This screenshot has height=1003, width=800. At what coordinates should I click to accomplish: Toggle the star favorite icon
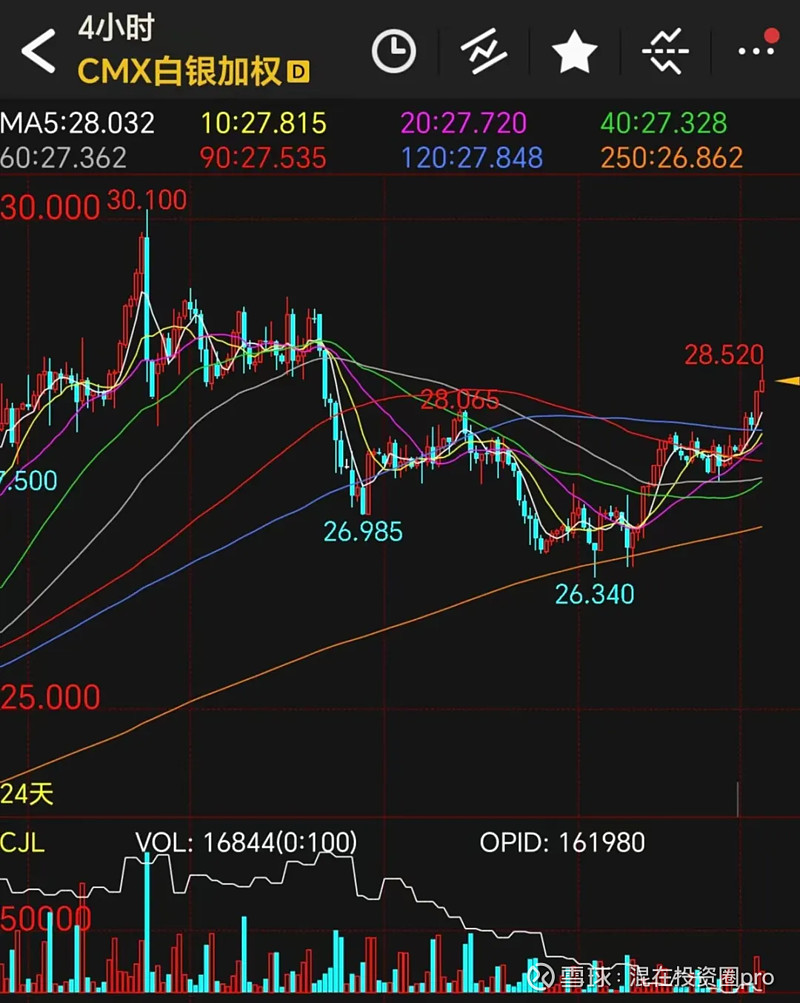click(x=575, y=51)
